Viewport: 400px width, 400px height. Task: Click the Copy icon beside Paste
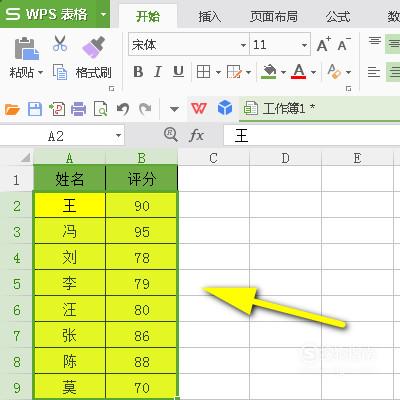click(x=60, y=72)
